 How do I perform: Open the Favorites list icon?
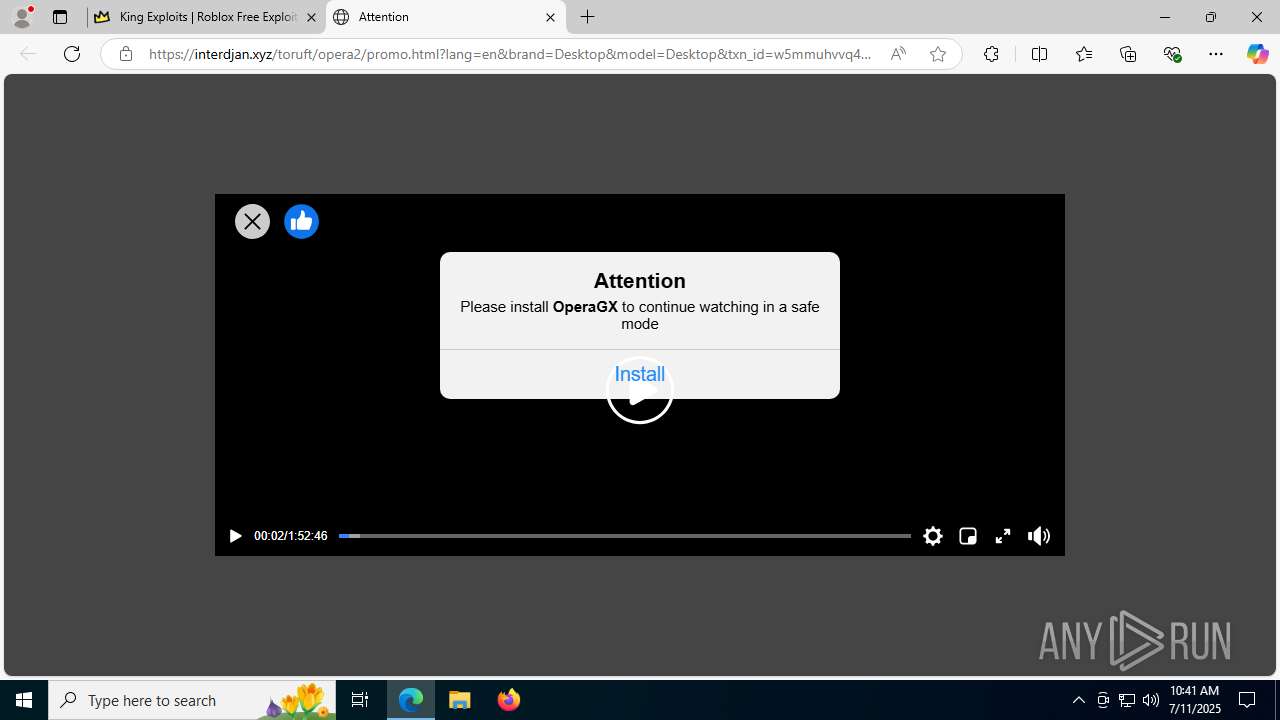(1084, 54)
